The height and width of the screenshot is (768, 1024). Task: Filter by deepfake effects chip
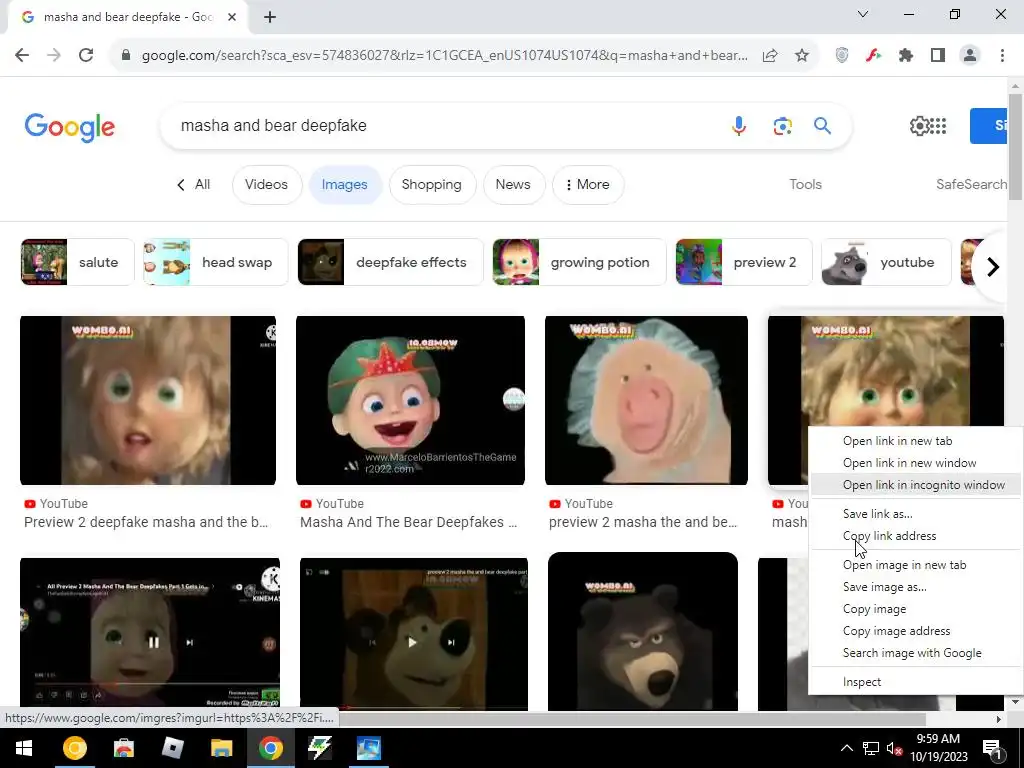390,262
